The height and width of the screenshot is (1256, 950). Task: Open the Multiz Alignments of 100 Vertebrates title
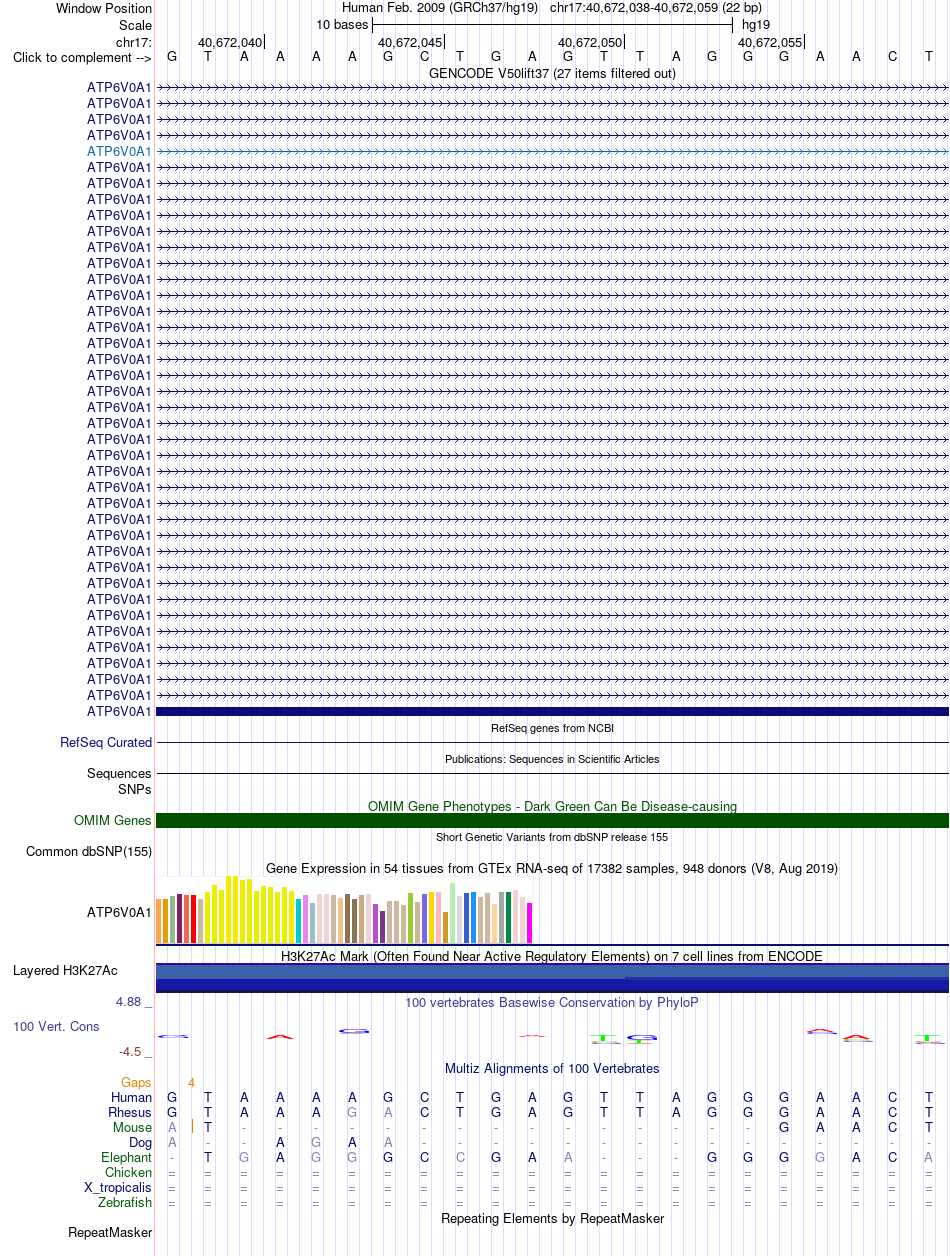tap(552, 1069)
